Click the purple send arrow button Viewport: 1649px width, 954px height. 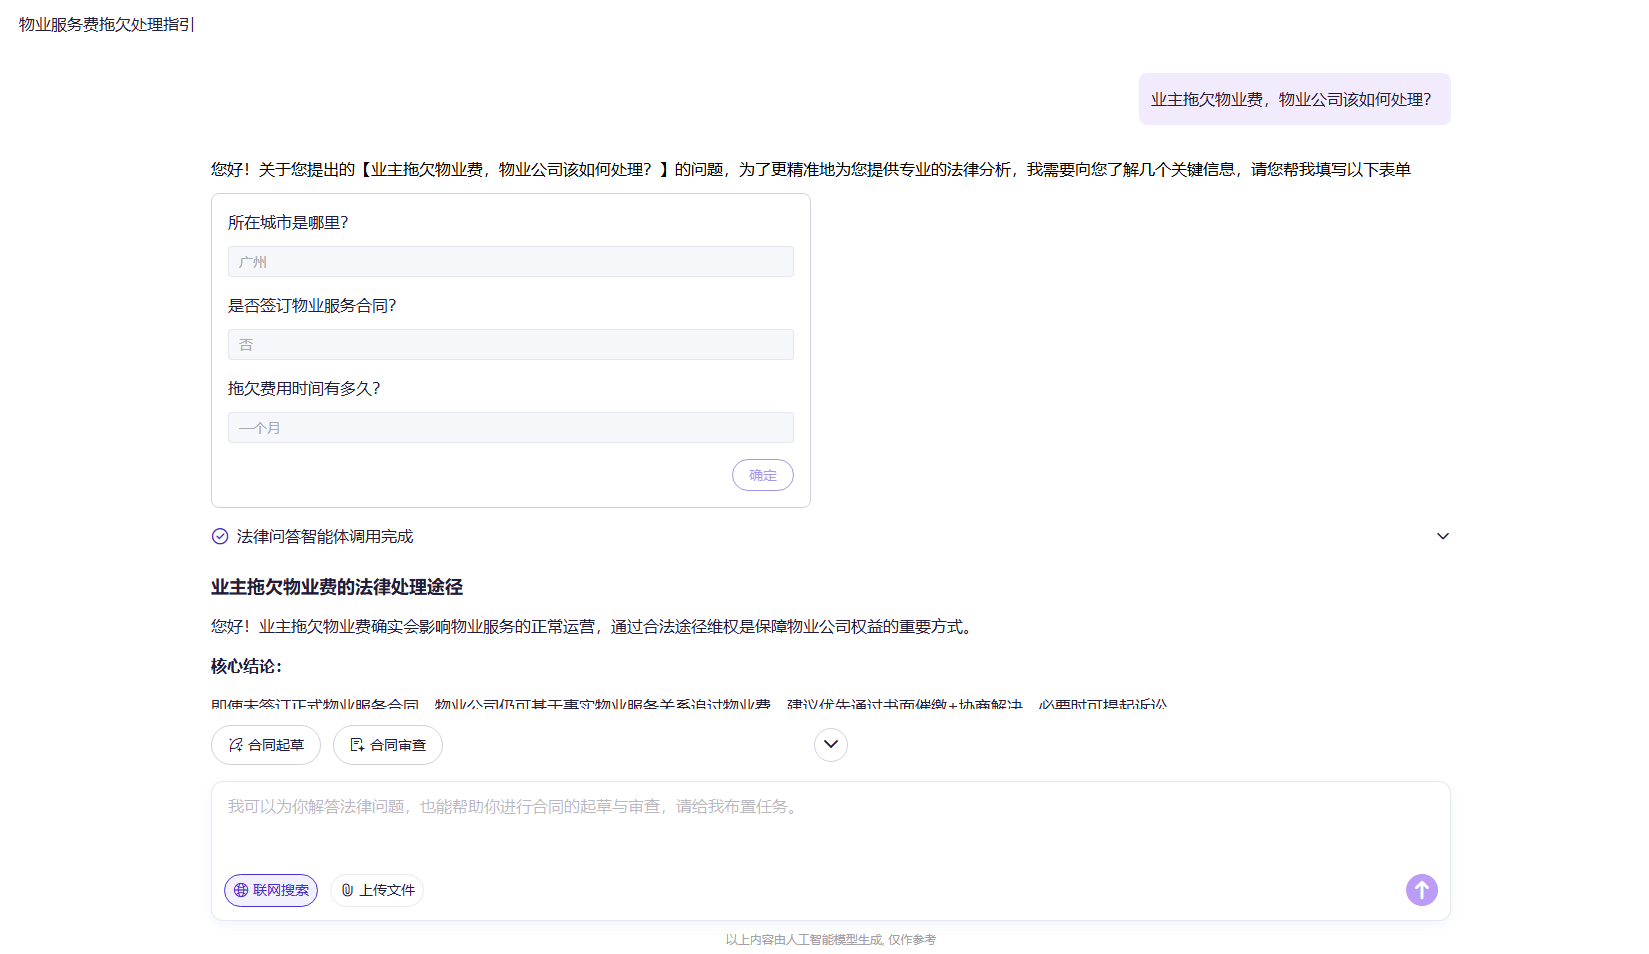1421,890
